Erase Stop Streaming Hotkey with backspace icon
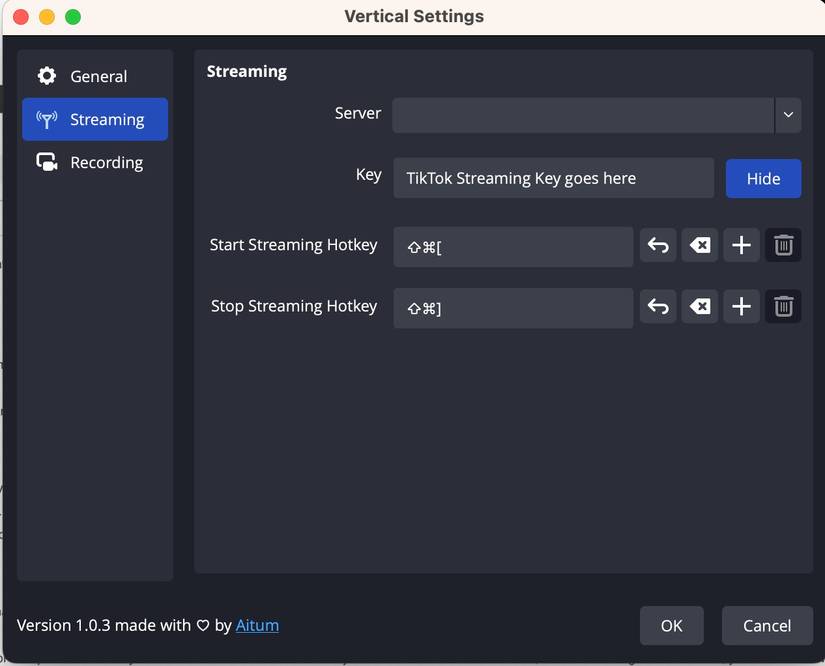825x666 pixels. point(699,307)
